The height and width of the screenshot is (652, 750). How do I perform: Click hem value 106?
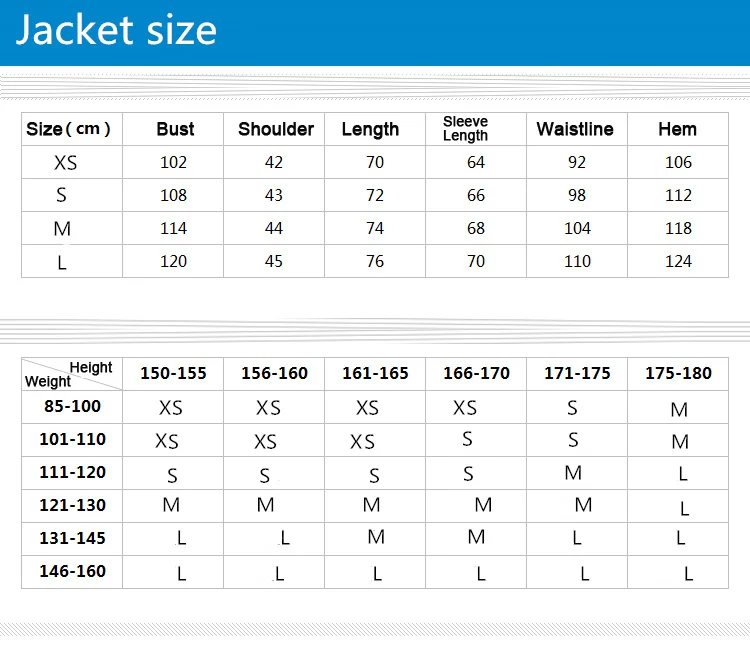coord(678,162)
